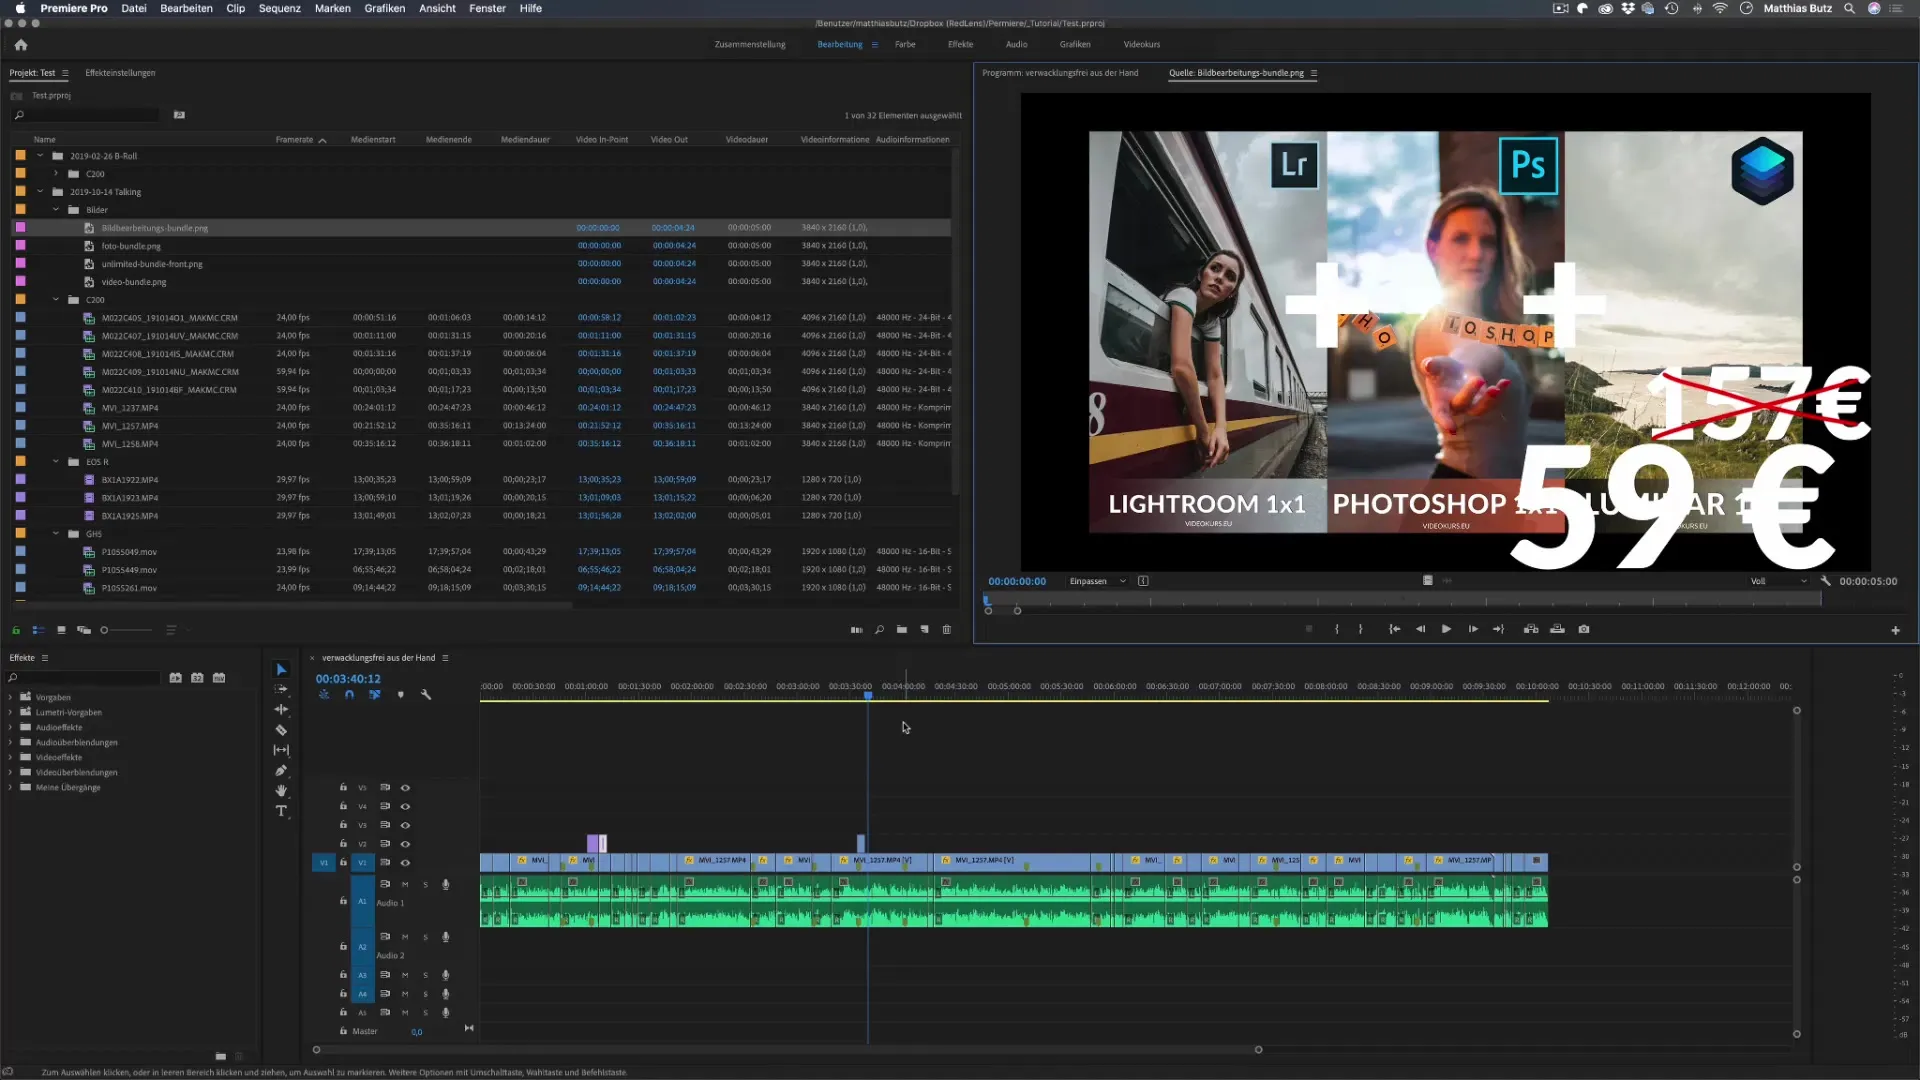Open Source monitor settings wrench
The image size is (1920, 1080).
tap(1825, 580)
